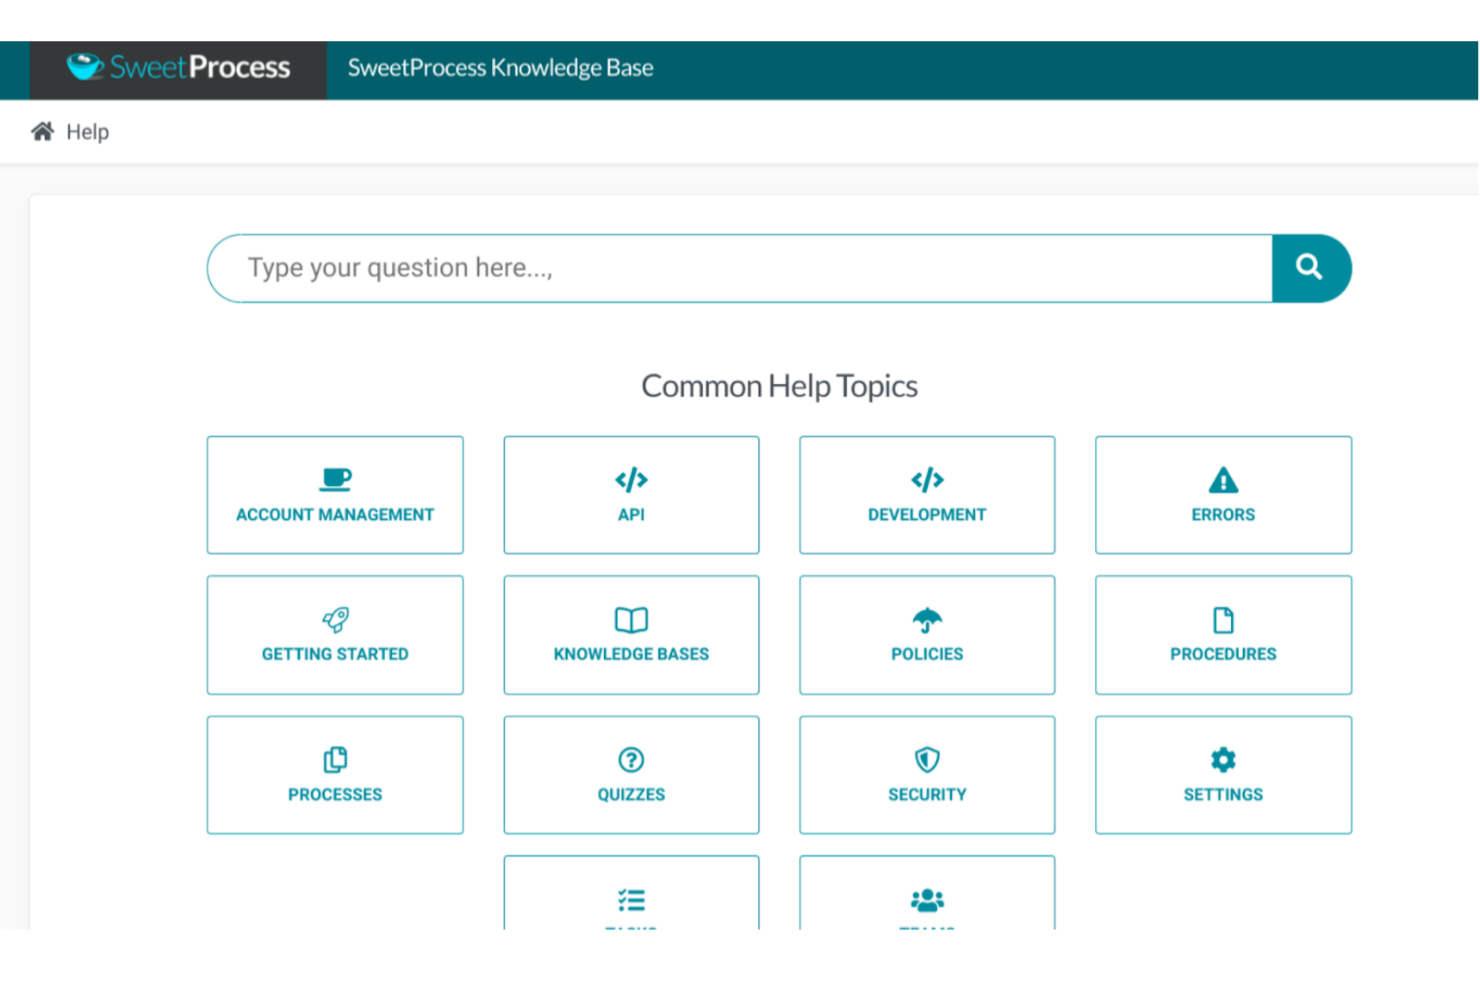The width and height of the screenshot is (1480, 987).
Task: Click inside the question search field
Action: point(700,267)
